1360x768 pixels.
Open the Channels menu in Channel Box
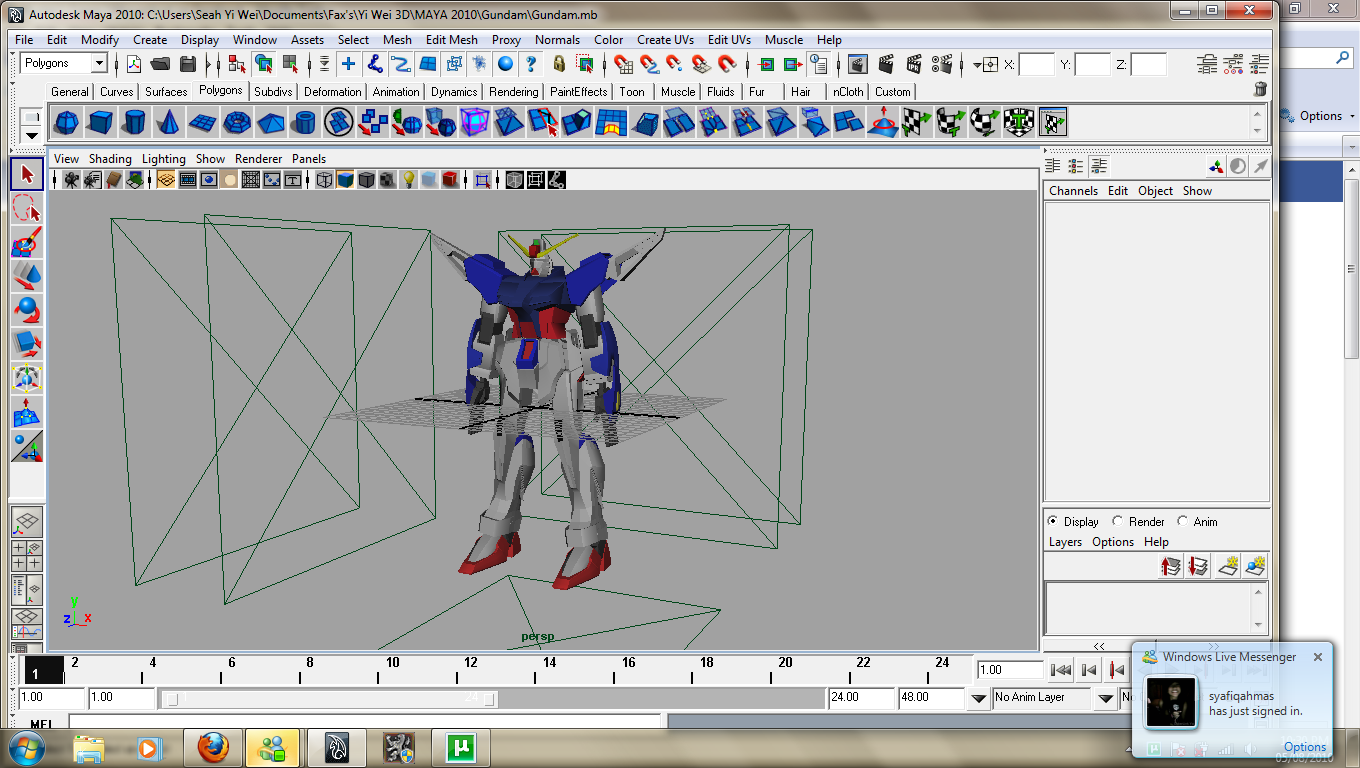[1073, 191]
